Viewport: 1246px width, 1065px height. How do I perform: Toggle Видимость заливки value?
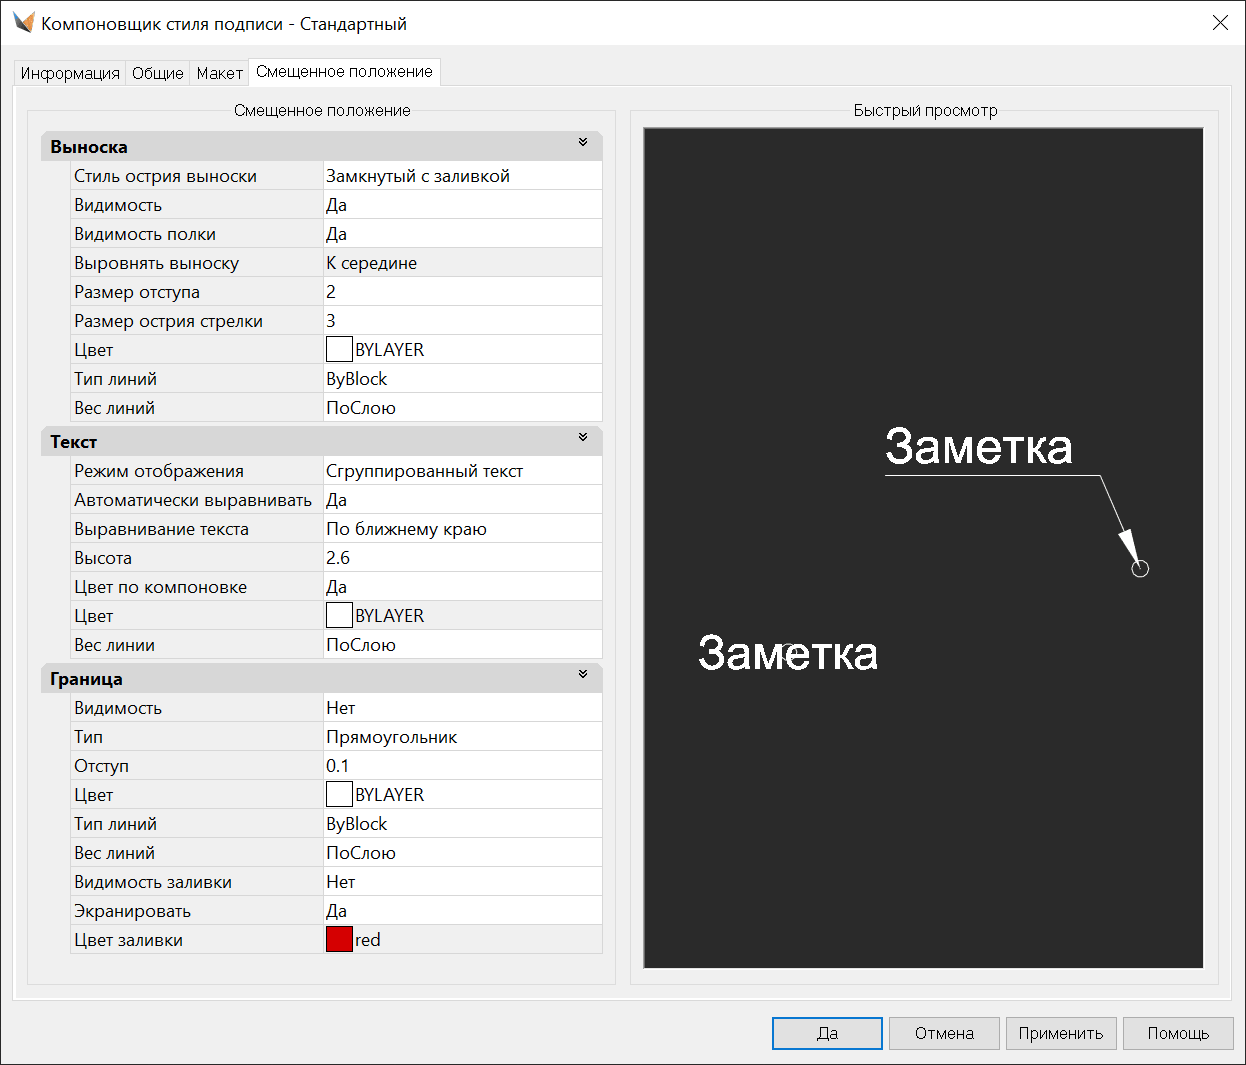tap(462, 882)
